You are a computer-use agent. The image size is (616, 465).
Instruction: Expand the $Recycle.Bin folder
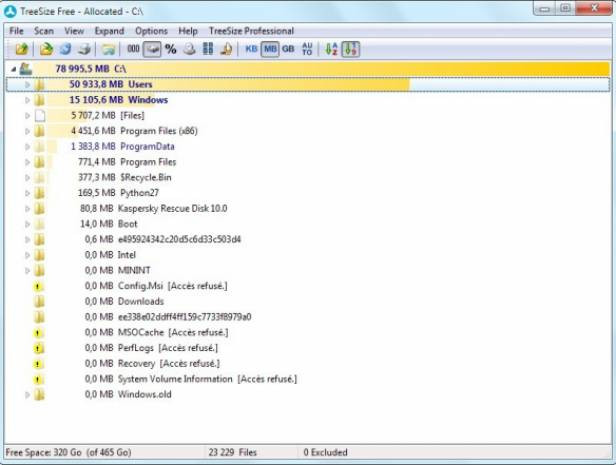pos(27,178)
